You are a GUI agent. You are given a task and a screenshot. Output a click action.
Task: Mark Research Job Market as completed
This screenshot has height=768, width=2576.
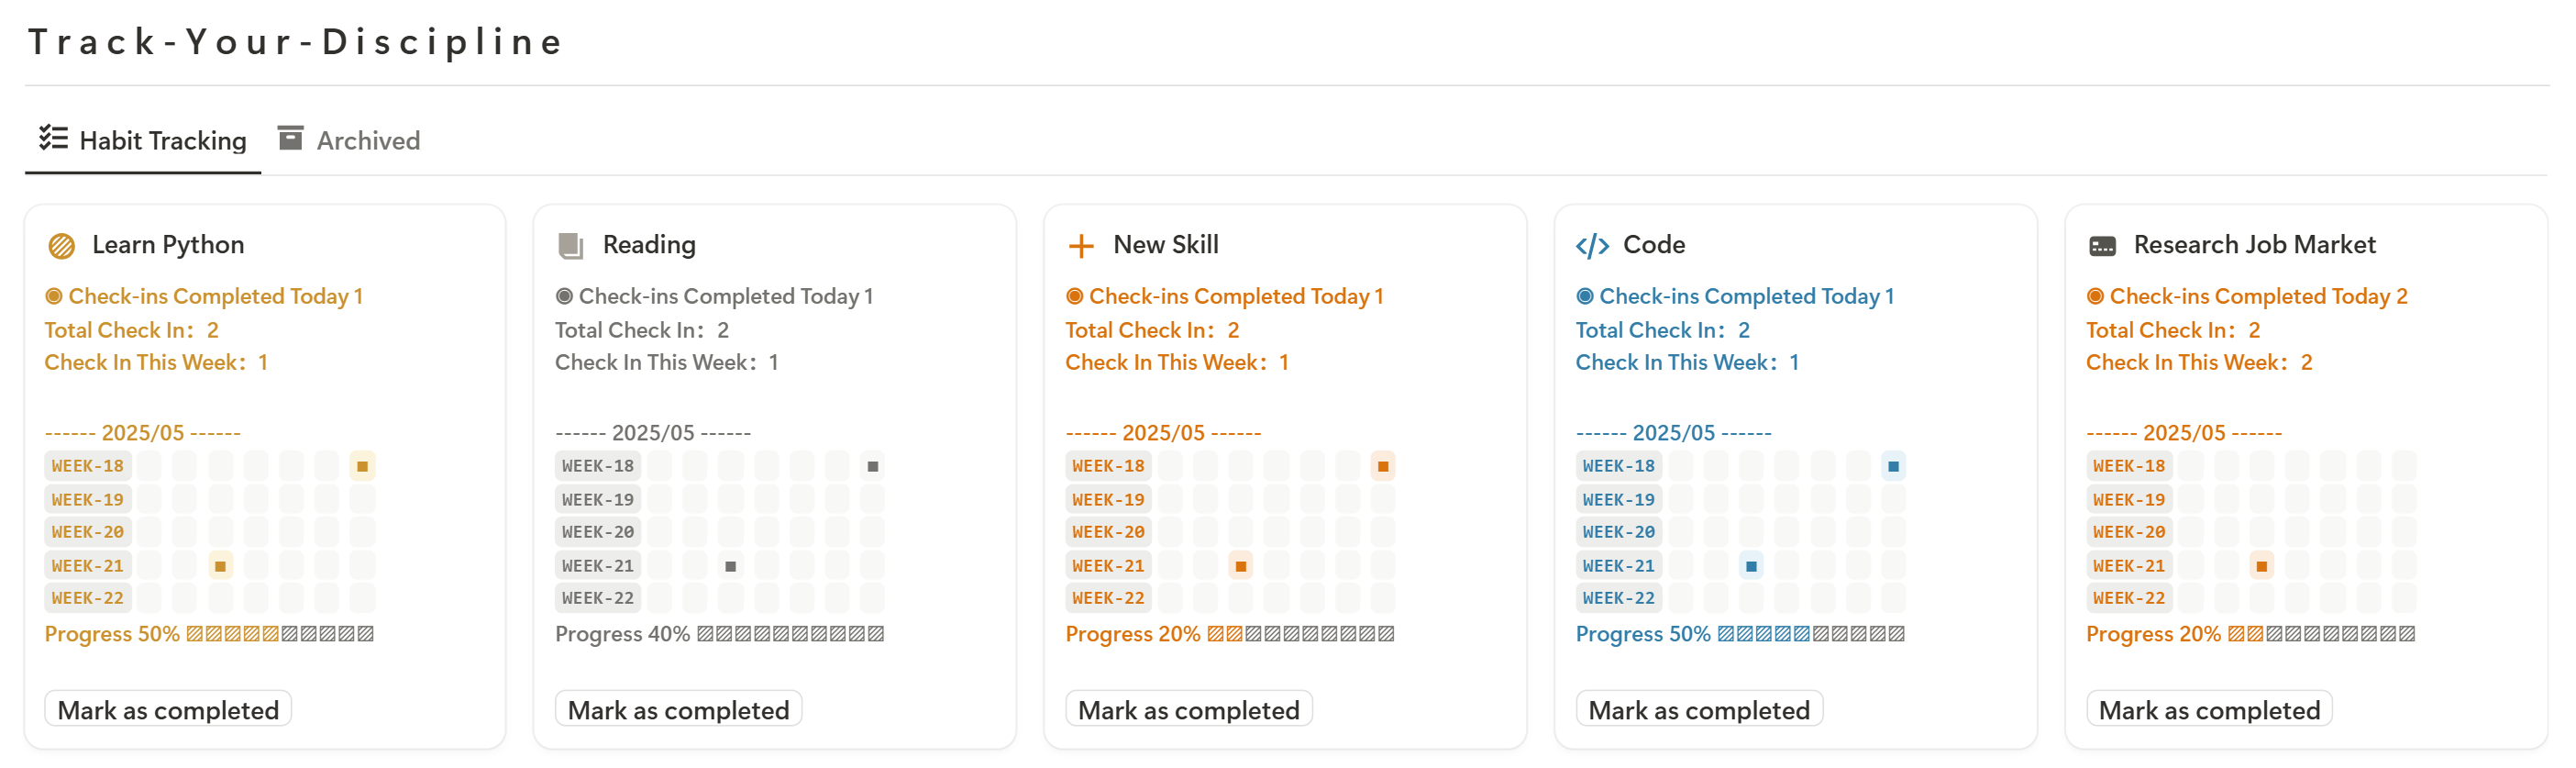(2209, 709)
